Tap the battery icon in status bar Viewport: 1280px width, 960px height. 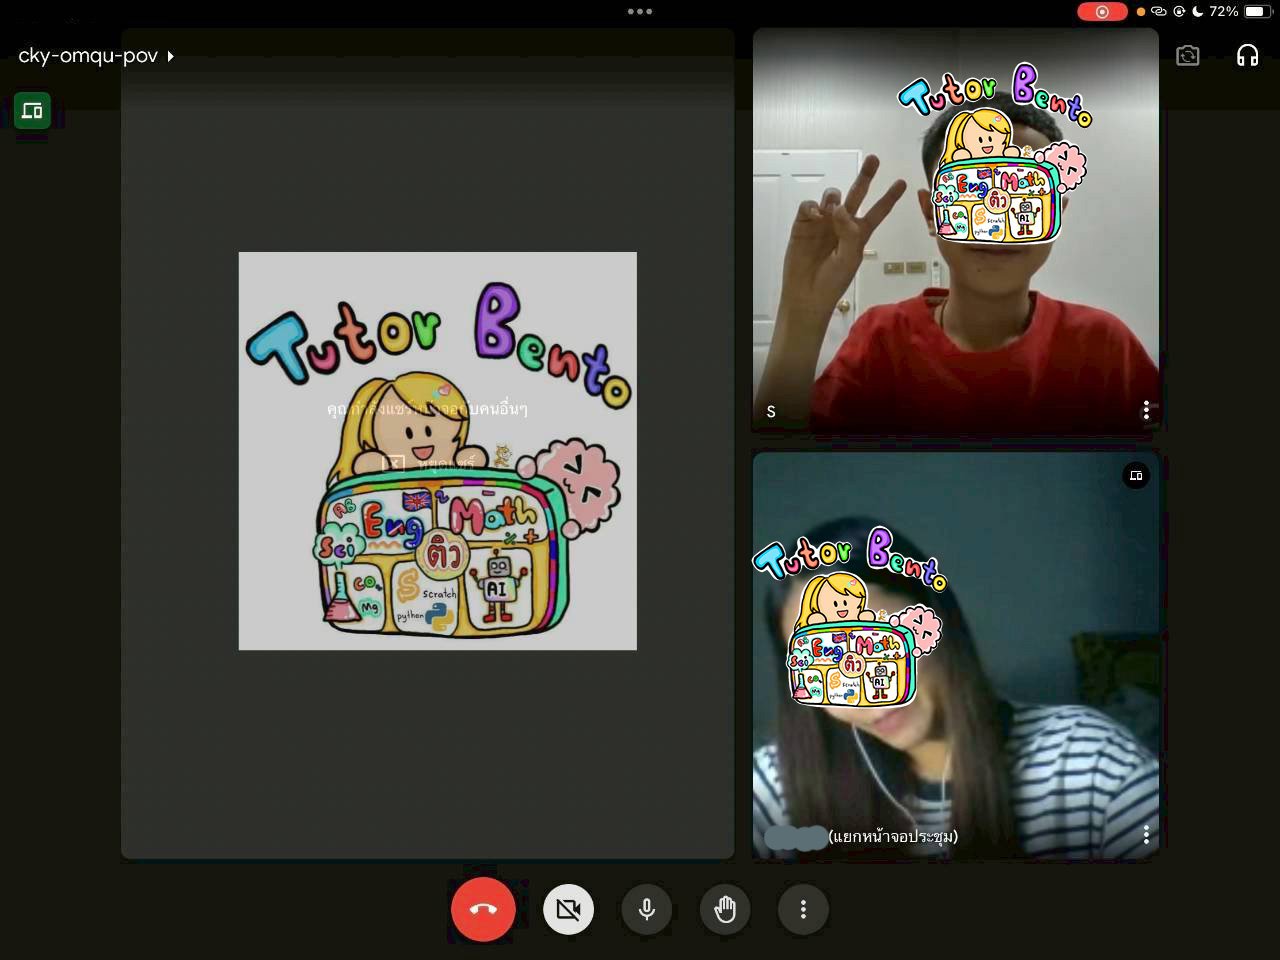click(x=1256, y=12)
